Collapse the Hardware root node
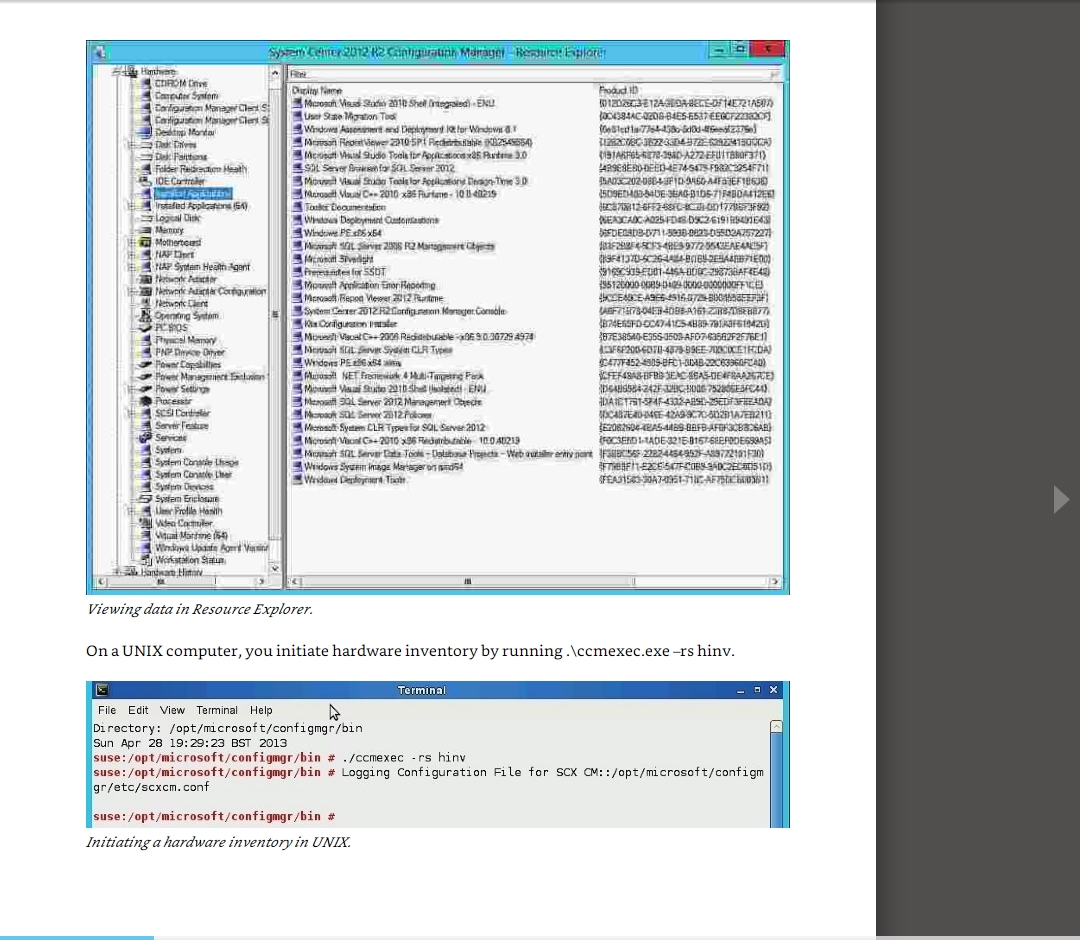 [118, 72]
